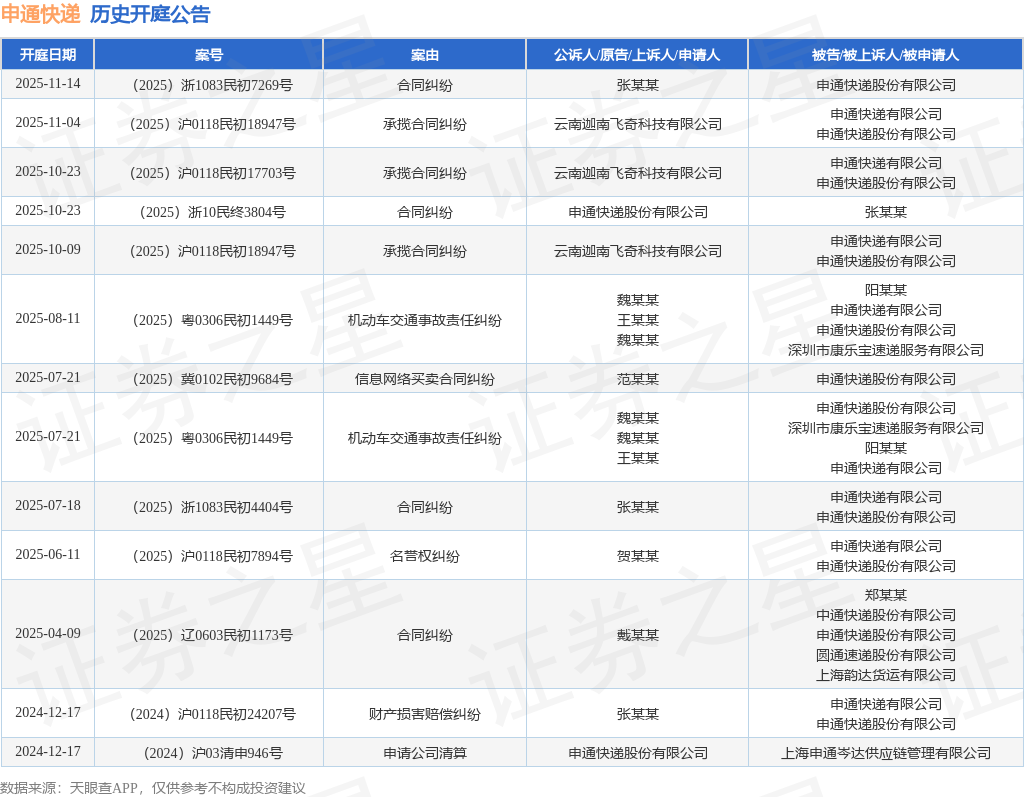1024x797 pixels.
Task: Select the date 2025-04-09
Action: click(x=48, y=634)
